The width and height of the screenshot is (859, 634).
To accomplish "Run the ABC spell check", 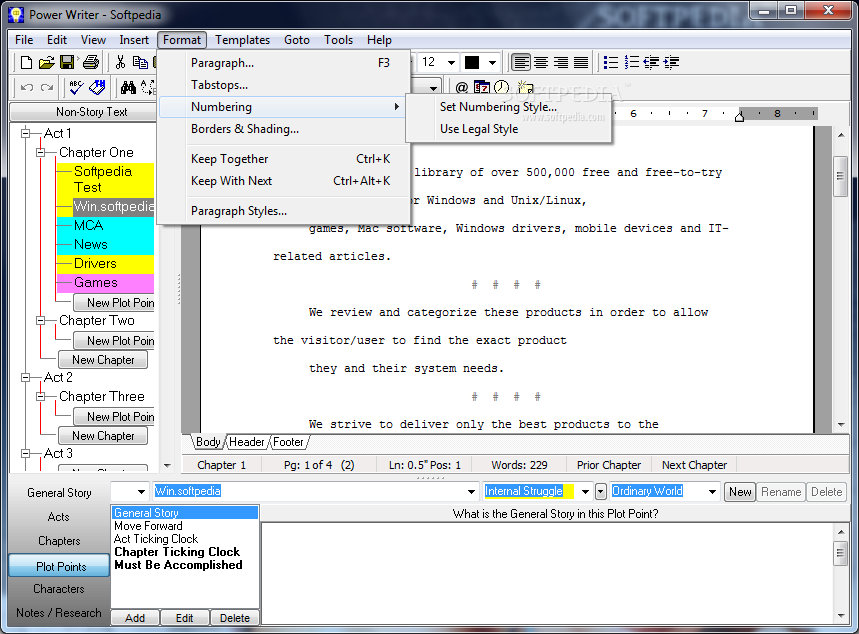I will pyautogui.click(x=76, y=87).
